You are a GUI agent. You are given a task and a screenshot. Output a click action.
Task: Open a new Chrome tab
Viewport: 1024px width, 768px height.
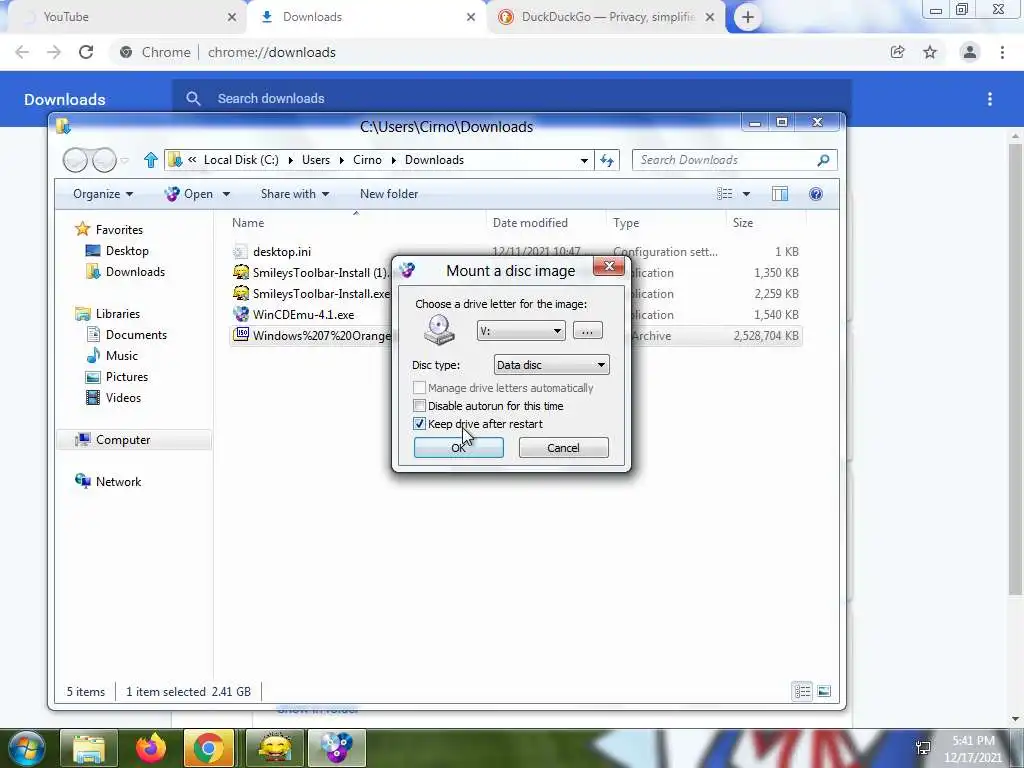[x=748, y=17]
